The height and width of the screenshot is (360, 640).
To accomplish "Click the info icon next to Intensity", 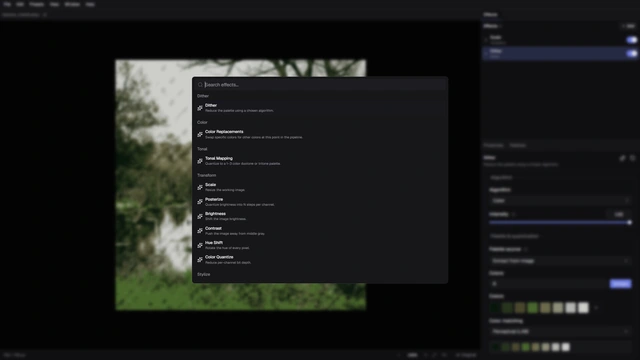I will tap(513, 214).
